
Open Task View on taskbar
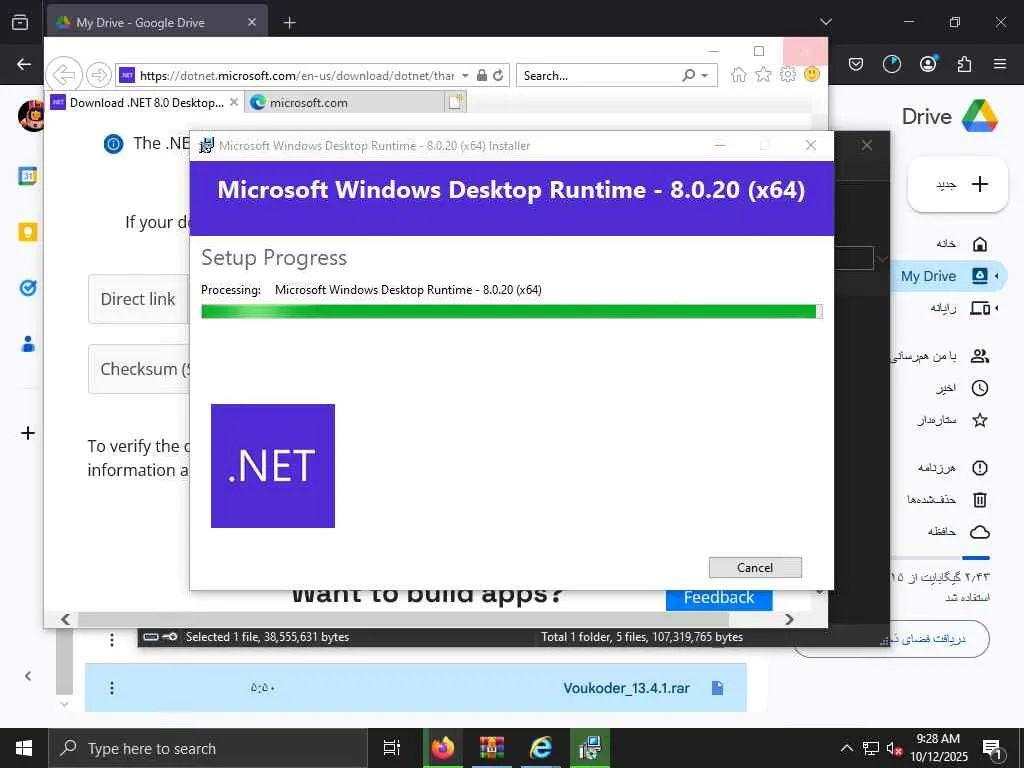(392, 748)
